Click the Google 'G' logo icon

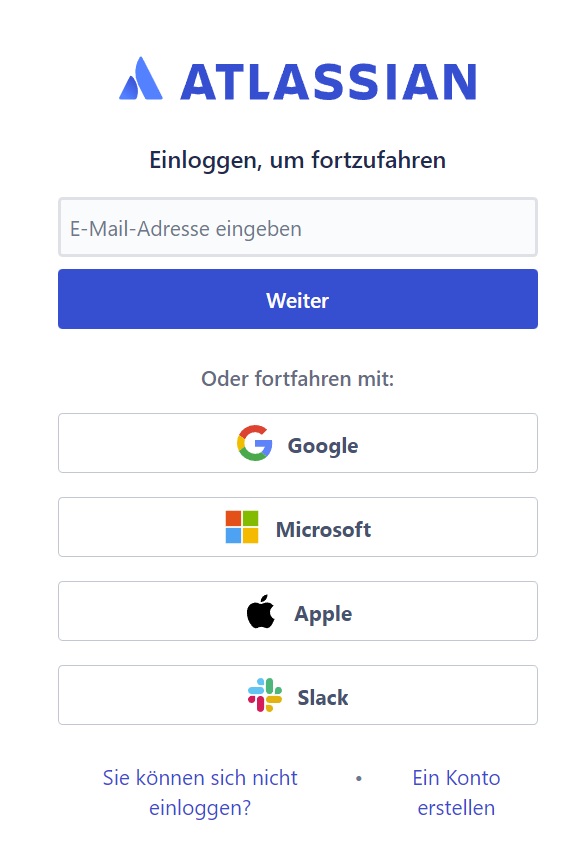tap(254, 443)
